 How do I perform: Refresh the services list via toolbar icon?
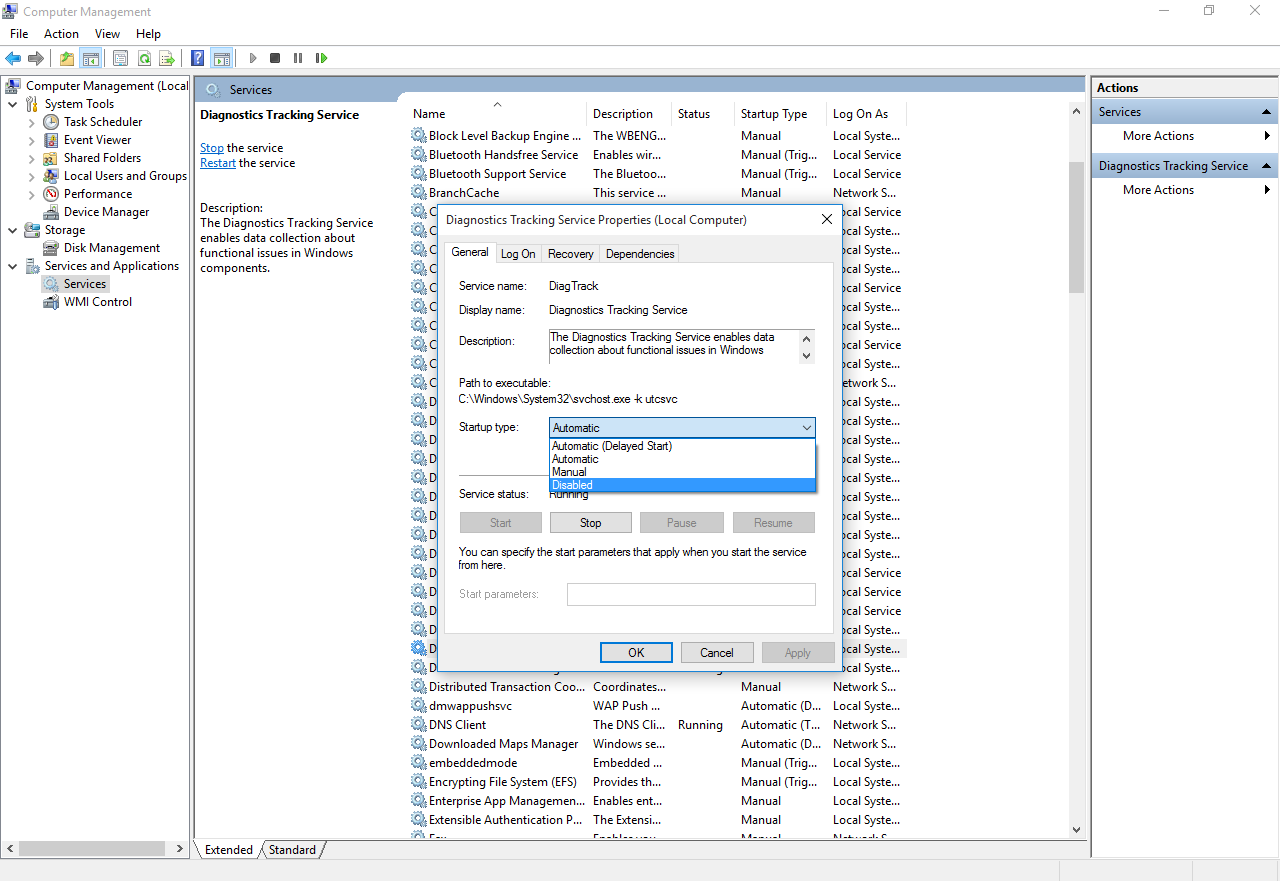pos(144,58)
